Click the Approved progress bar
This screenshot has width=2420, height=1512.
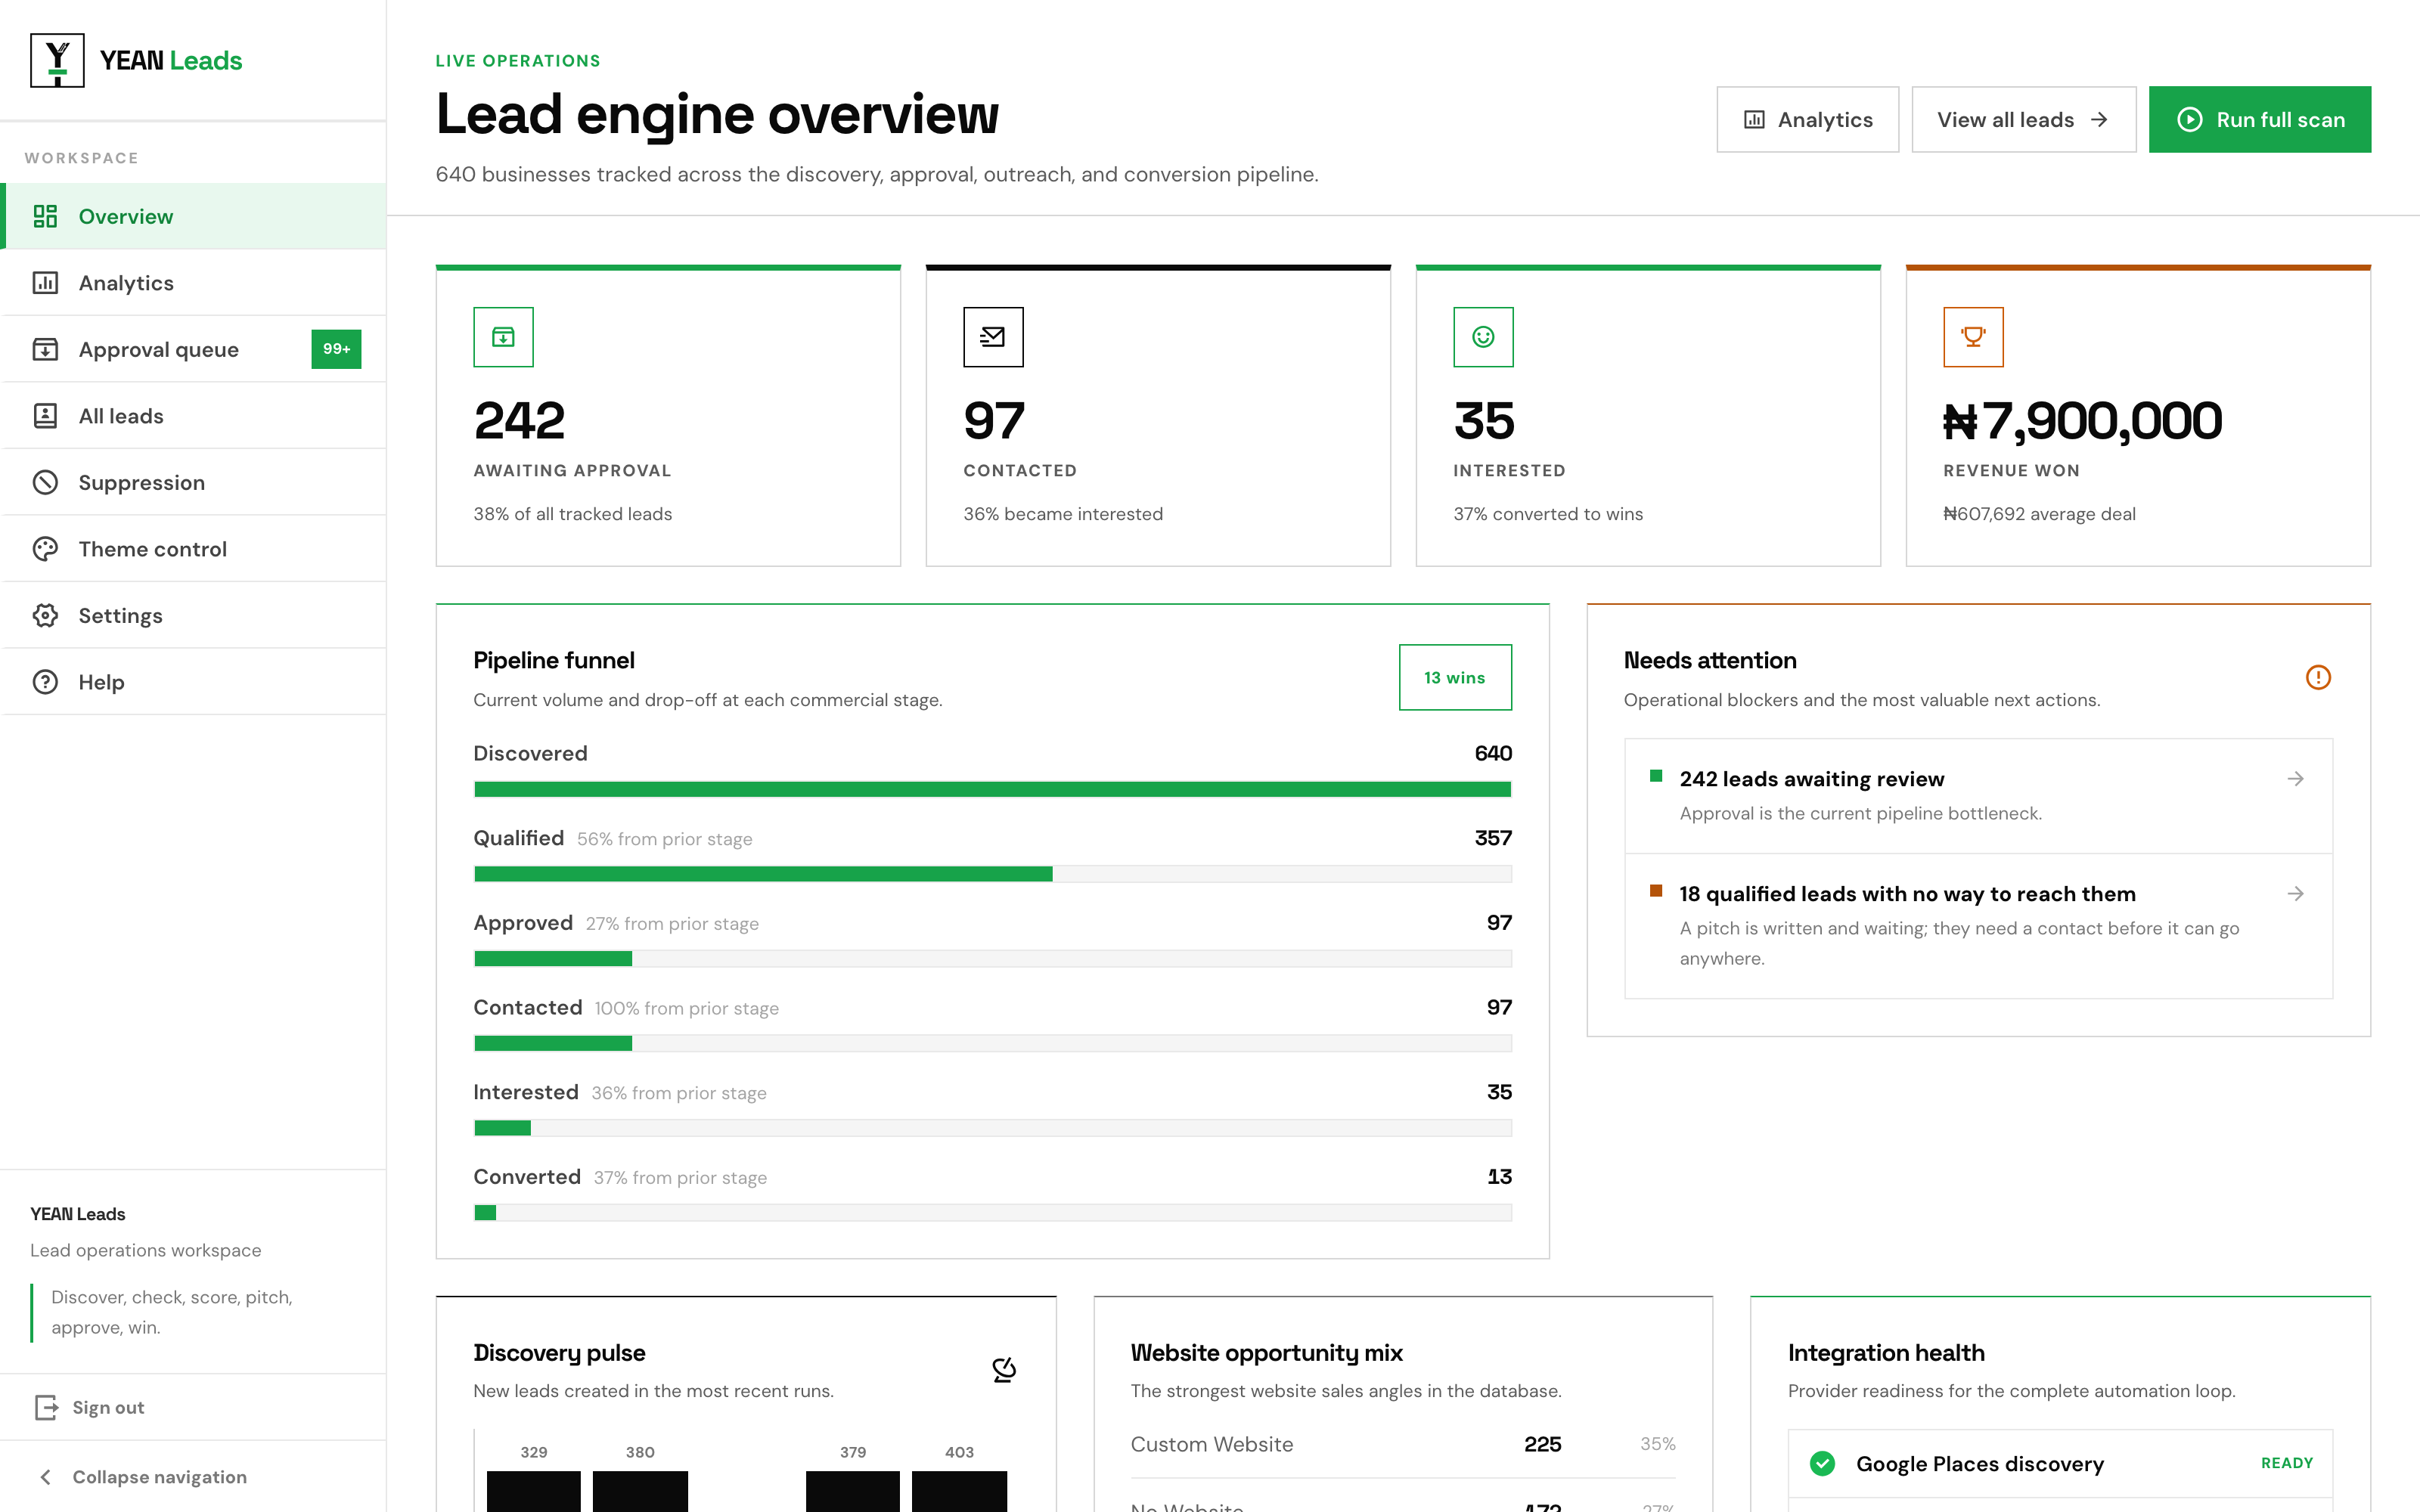[992, 959]
